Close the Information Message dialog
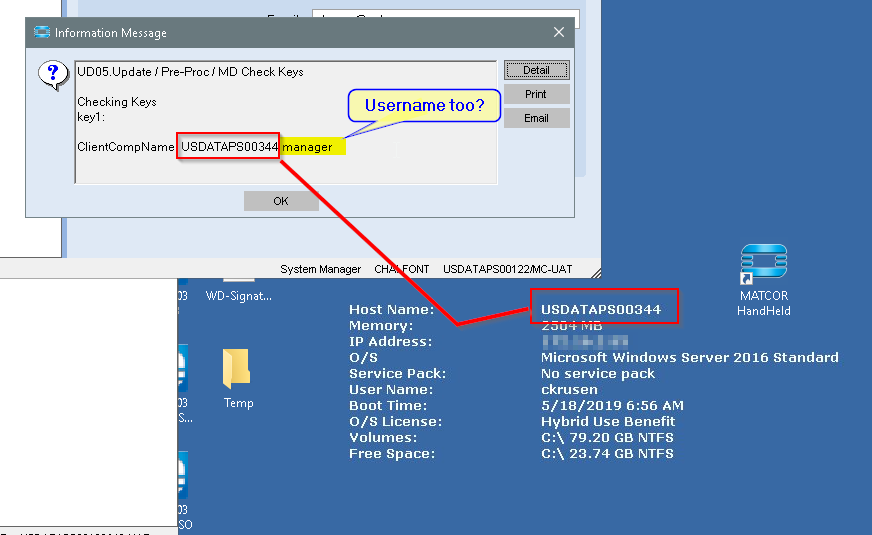This screenshot has height=535, width=872. tap(559, 32)
